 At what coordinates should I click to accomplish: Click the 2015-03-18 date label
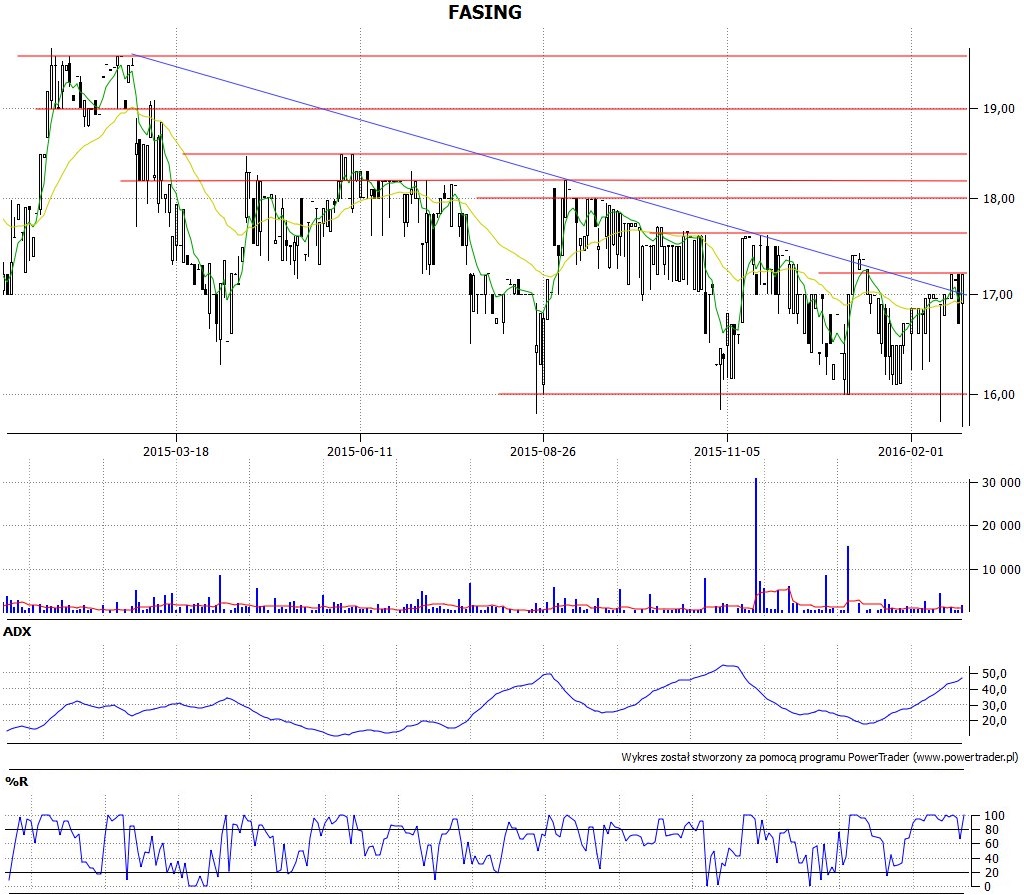(x=176, y=451)
